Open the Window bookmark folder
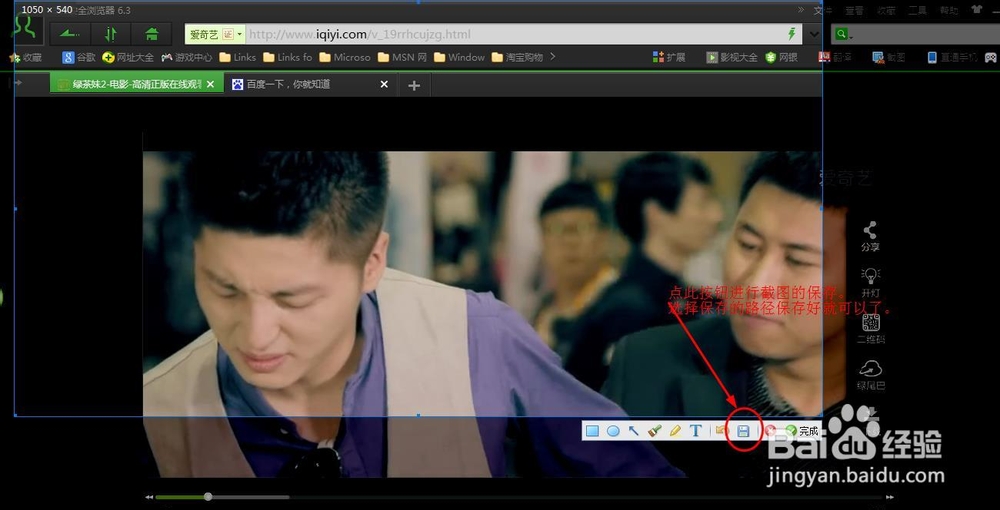 pyautogui.click(x=459, y=57)
